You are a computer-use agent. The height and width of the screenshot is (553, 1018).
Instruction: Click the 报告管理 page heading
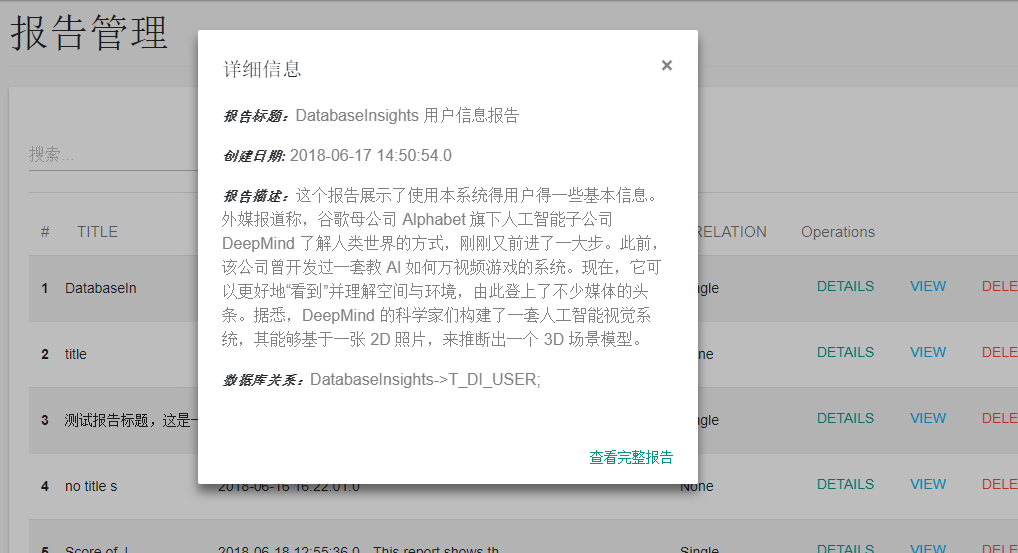coord(90,33)
